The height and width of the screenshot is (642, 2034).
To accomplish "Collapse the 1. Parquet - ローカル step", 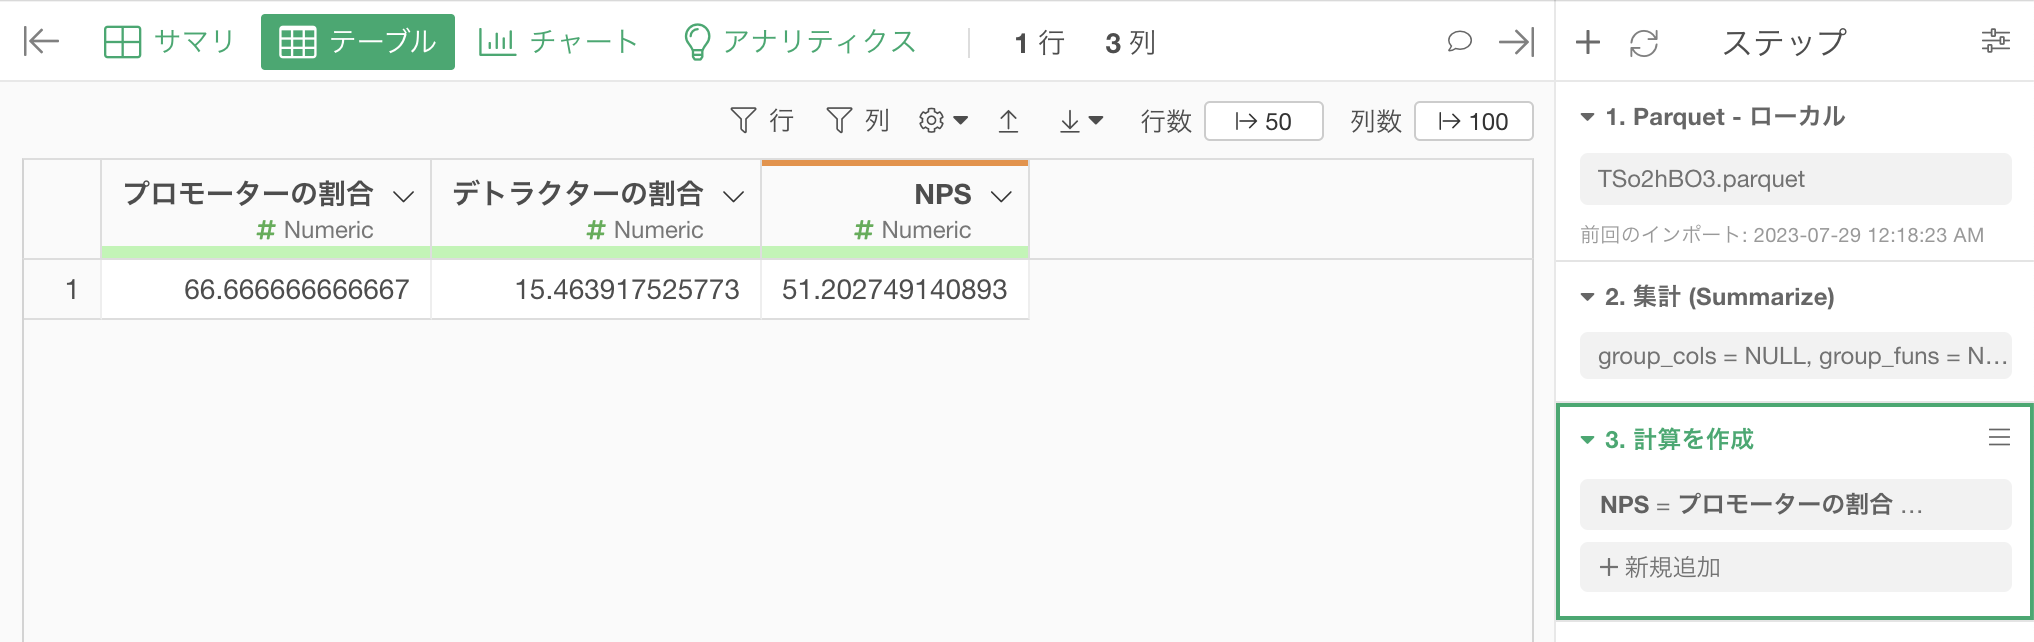I will 1587,117.
